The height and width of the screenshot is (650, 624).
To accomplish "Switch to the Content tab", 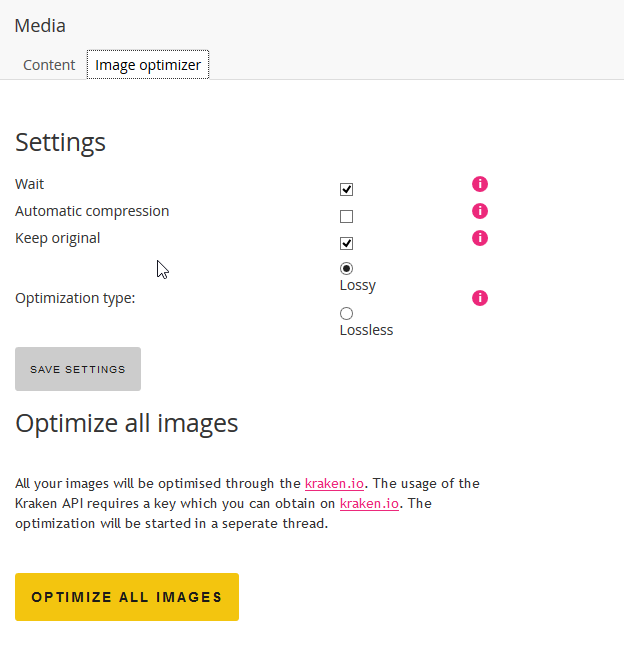I will point(49,65).
